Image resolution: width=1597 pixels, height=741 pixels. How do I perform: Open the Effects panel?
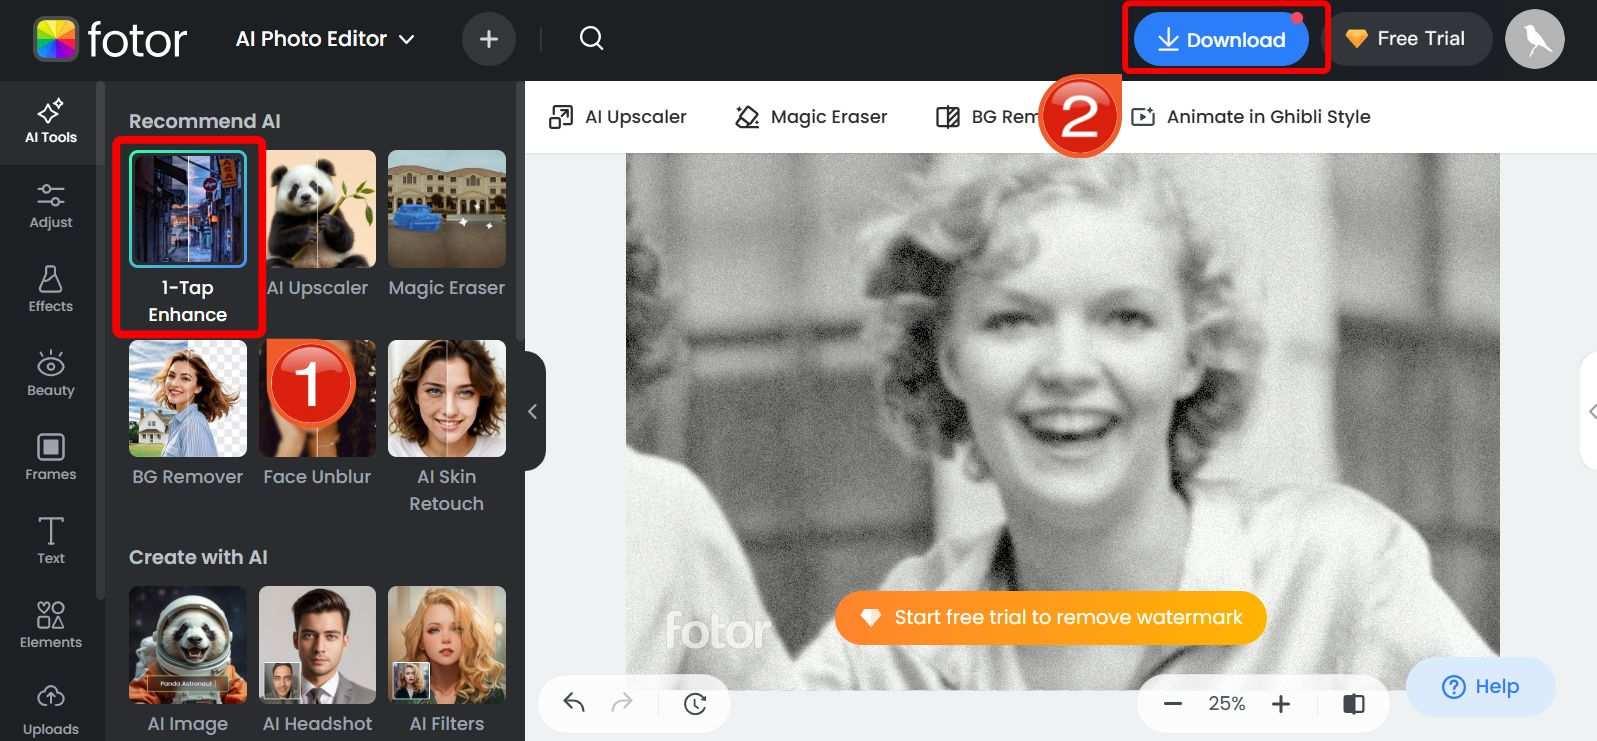51,289
